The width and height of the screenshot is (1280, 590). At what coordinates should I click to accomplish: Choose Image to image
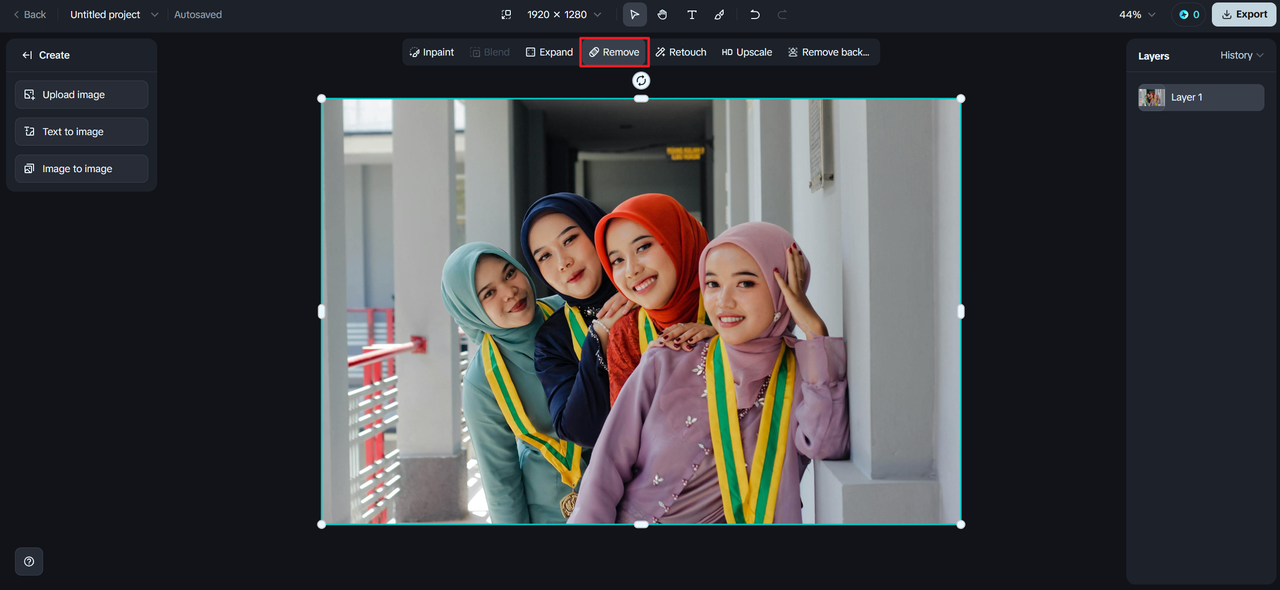tap(82, 169)
